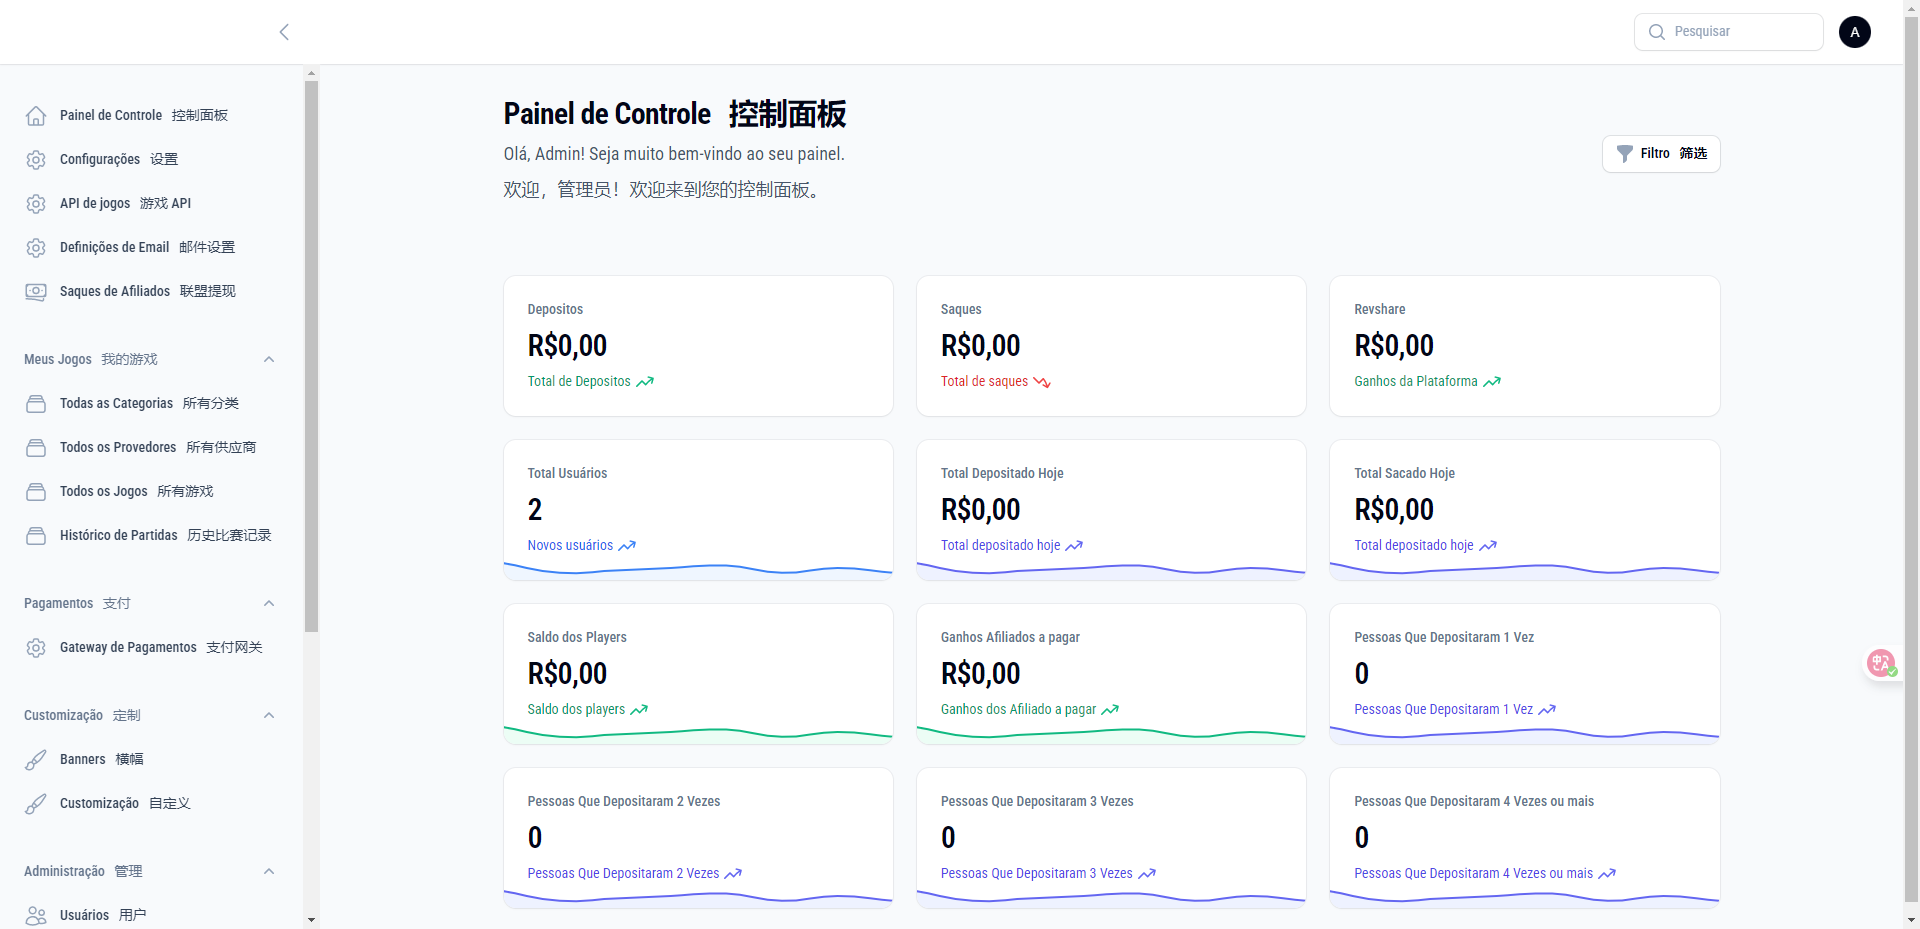
Task: Click the Ganhos da Plataforma link
Action: [1416, 382]
